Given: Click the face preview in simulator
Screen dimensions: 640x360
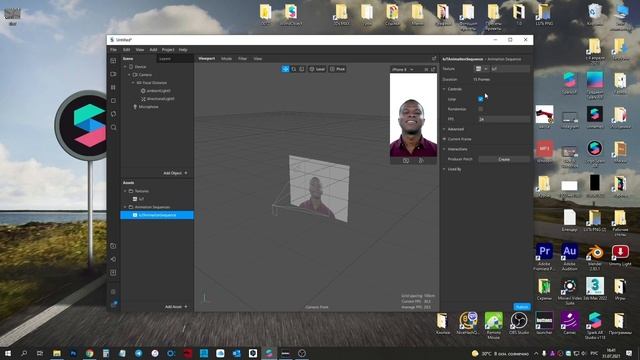Looking at the screenshot, I should [x=413, y=115].
